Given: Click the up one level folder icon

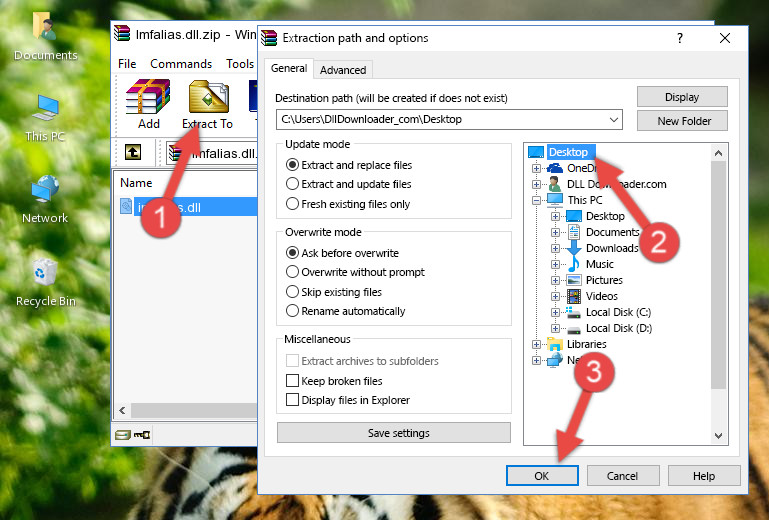Looking at the screenshot, I should (133, 152).
